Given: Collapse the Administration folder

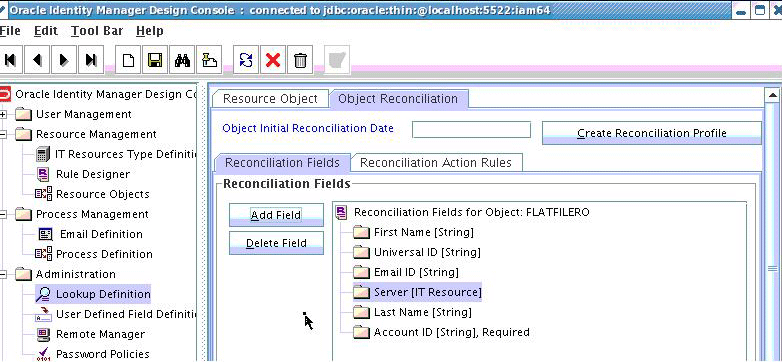Looking at the screenshot, I should pyautogui.click(x=3, y=274).
